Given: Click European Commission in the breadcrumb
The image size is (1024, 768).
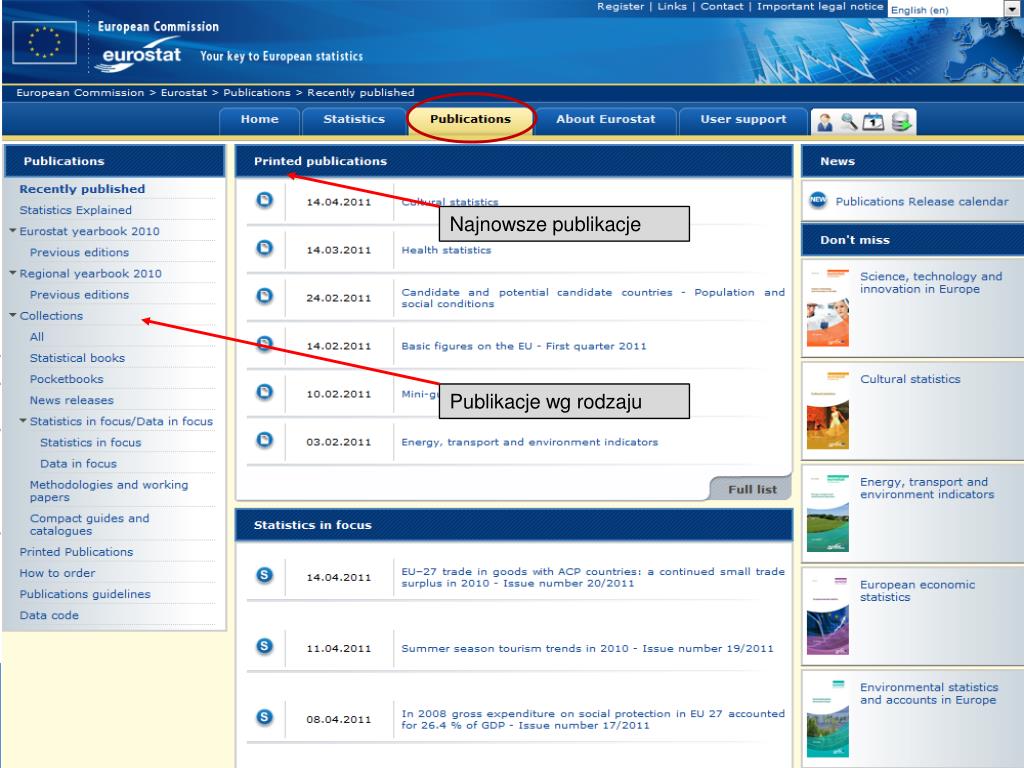Looking at the screenshot, I should coord(80,93).
